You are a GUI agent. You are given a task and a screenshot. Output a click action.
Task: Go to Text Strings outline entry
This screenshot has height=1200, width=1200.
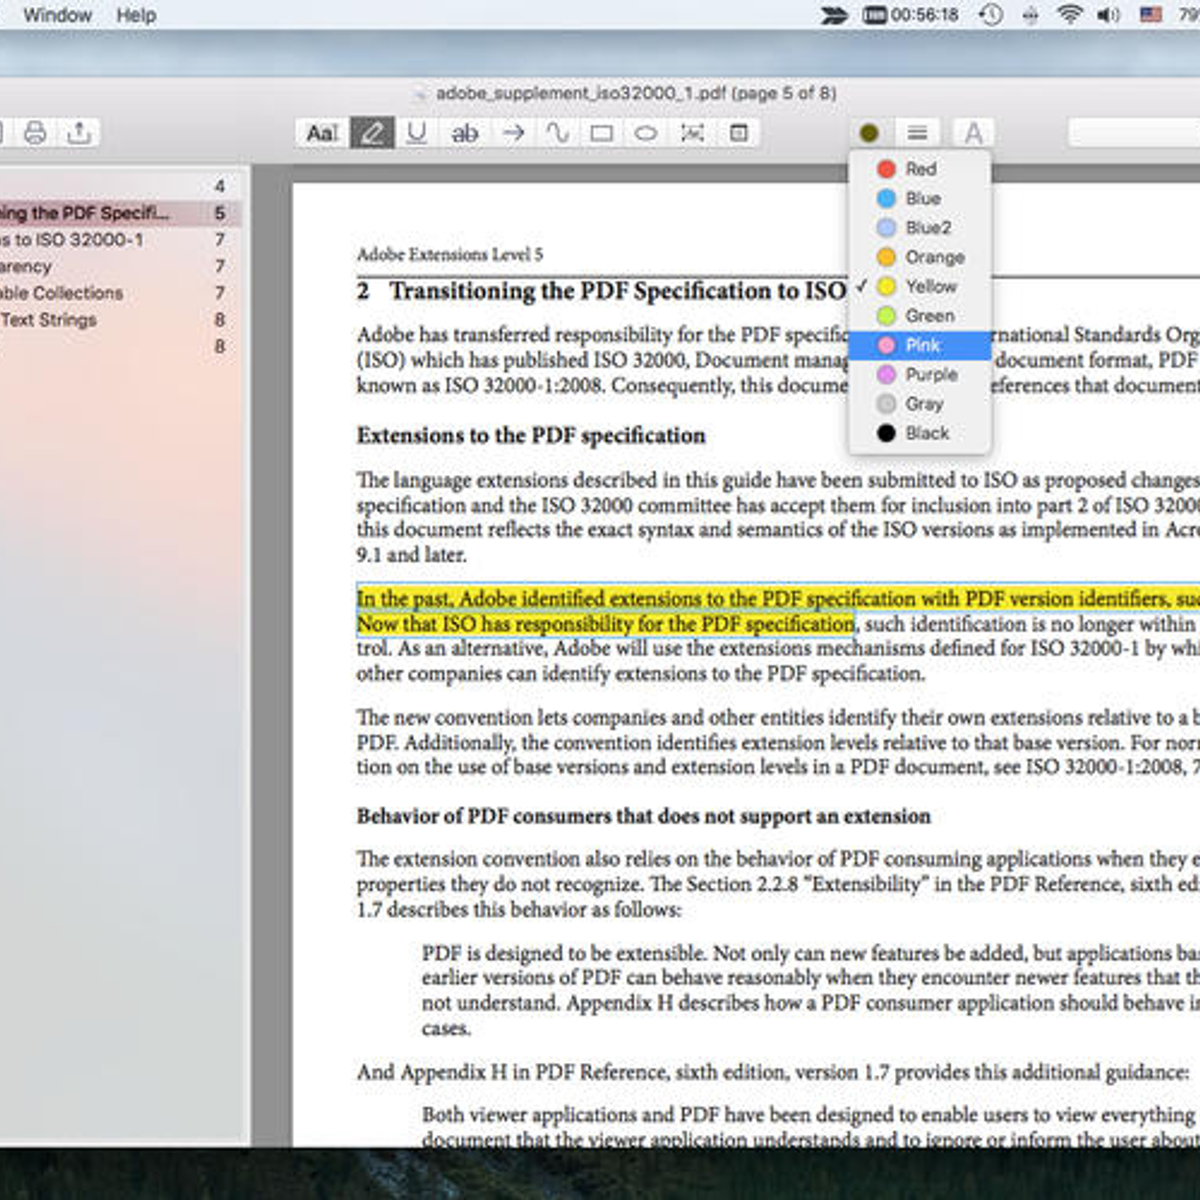pos(49,320)
